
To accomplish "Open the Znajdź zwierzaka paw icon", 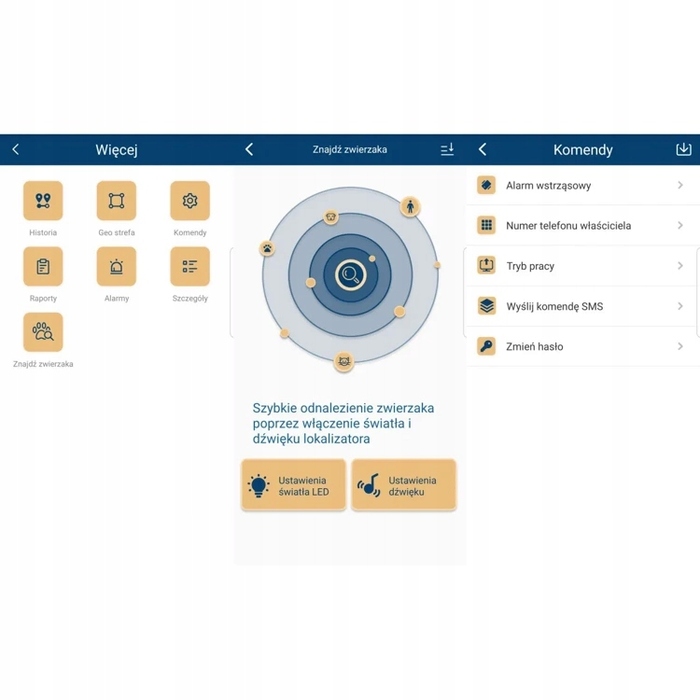I will pyautogui.click(x=43, y=332).
